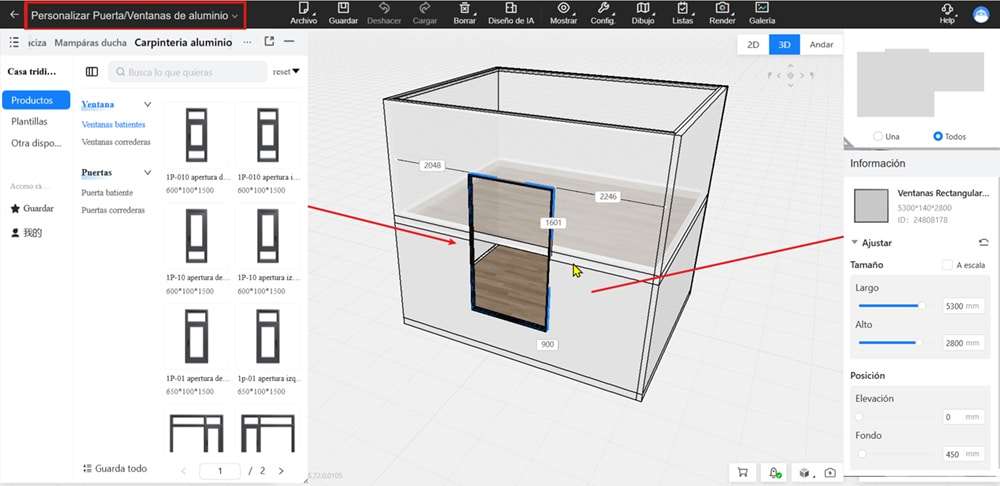1000x486 pixels.
Task: Collapse the Ventana category
Action: [147, 104]
